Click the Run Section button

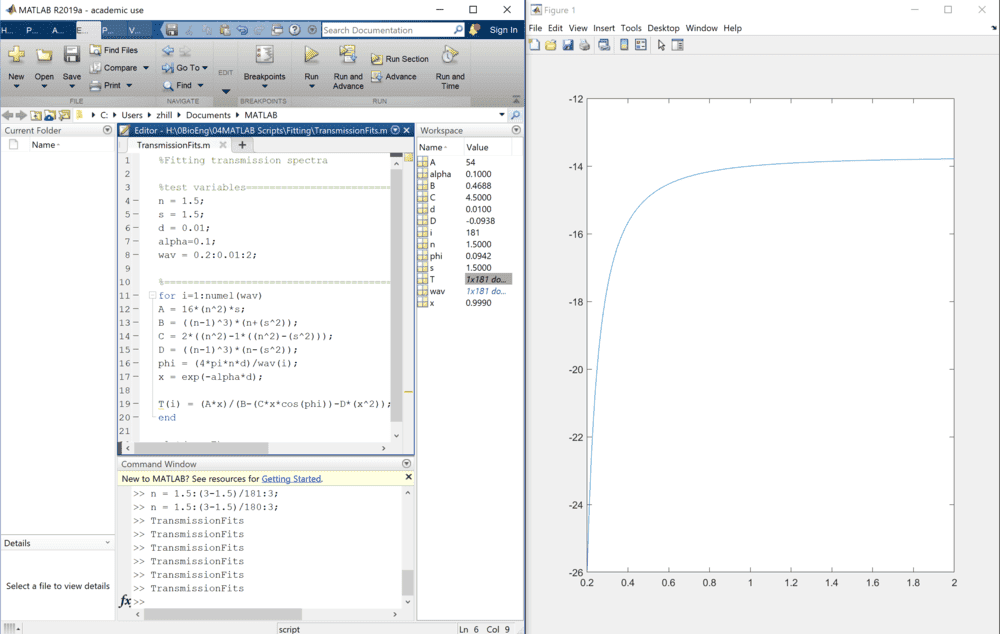401,59
